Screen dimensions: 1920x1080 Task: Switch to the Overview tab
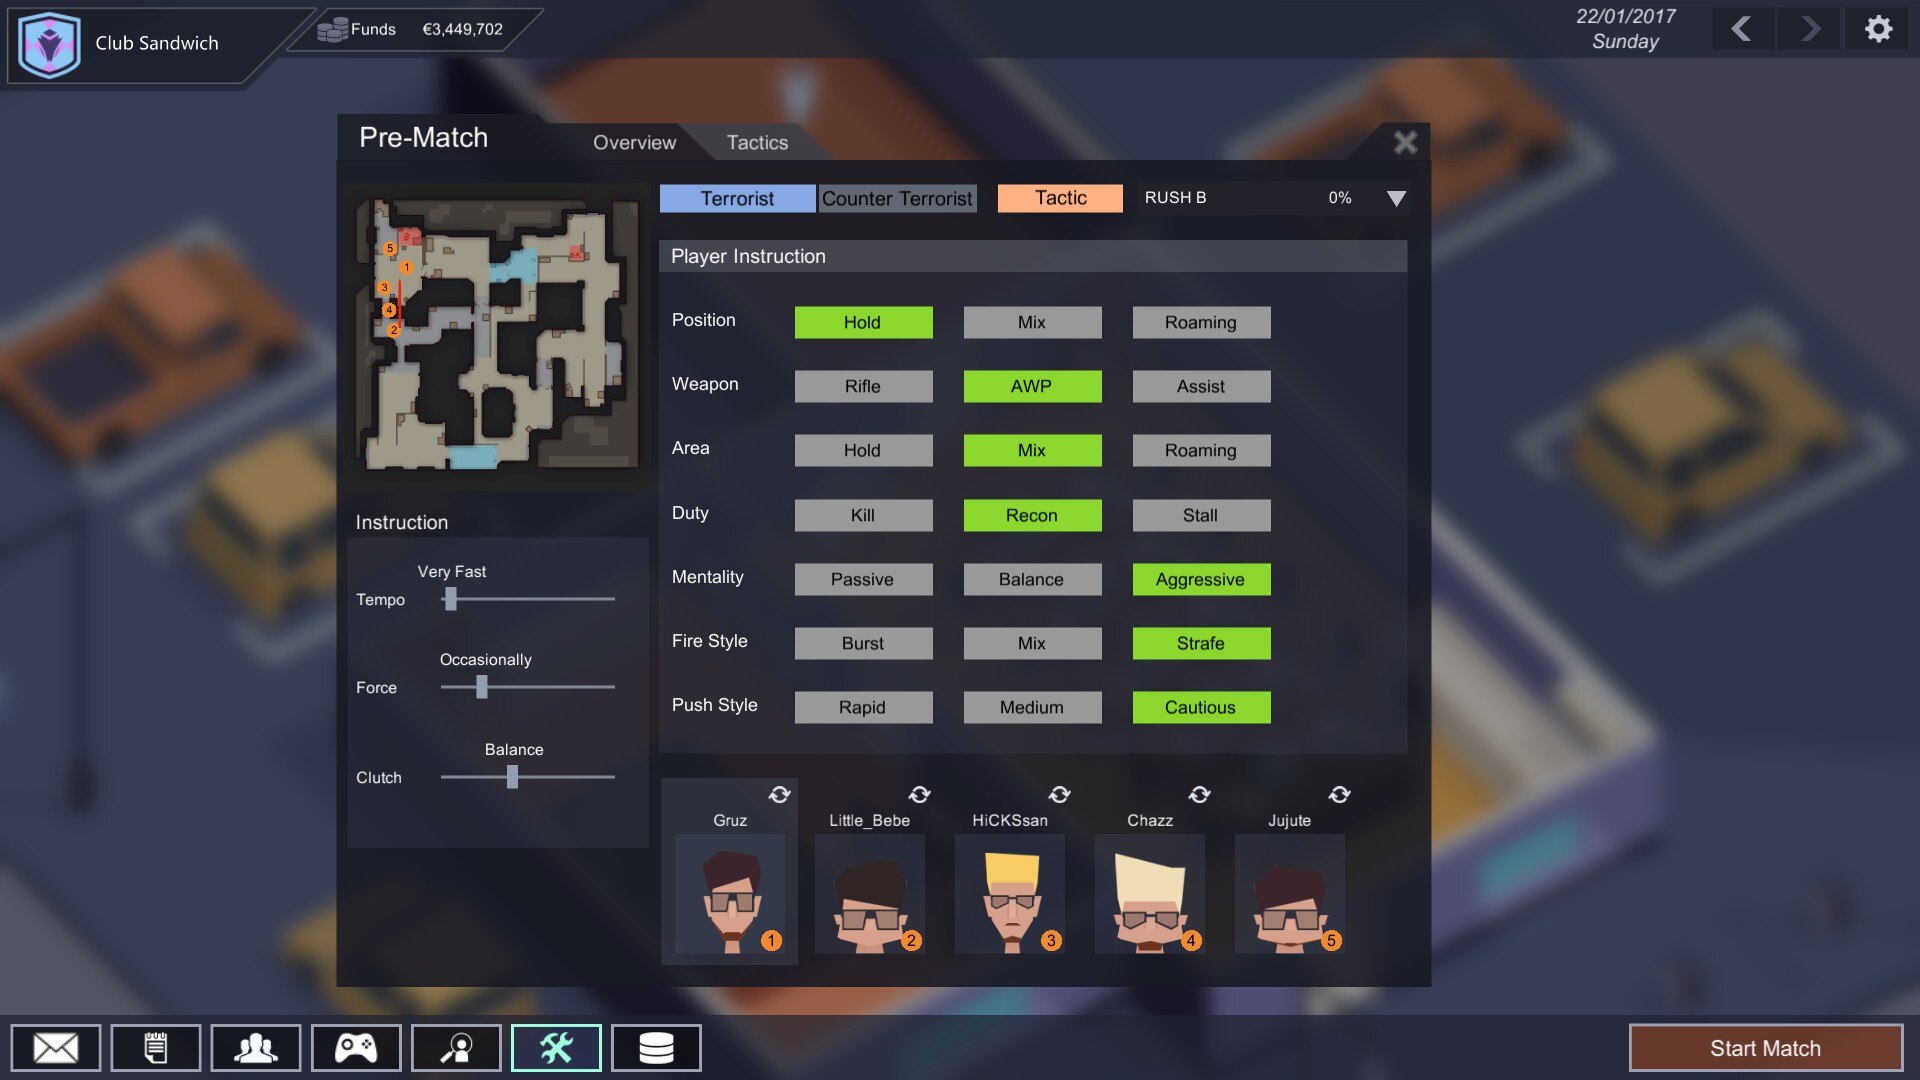[x=634, y=143]
